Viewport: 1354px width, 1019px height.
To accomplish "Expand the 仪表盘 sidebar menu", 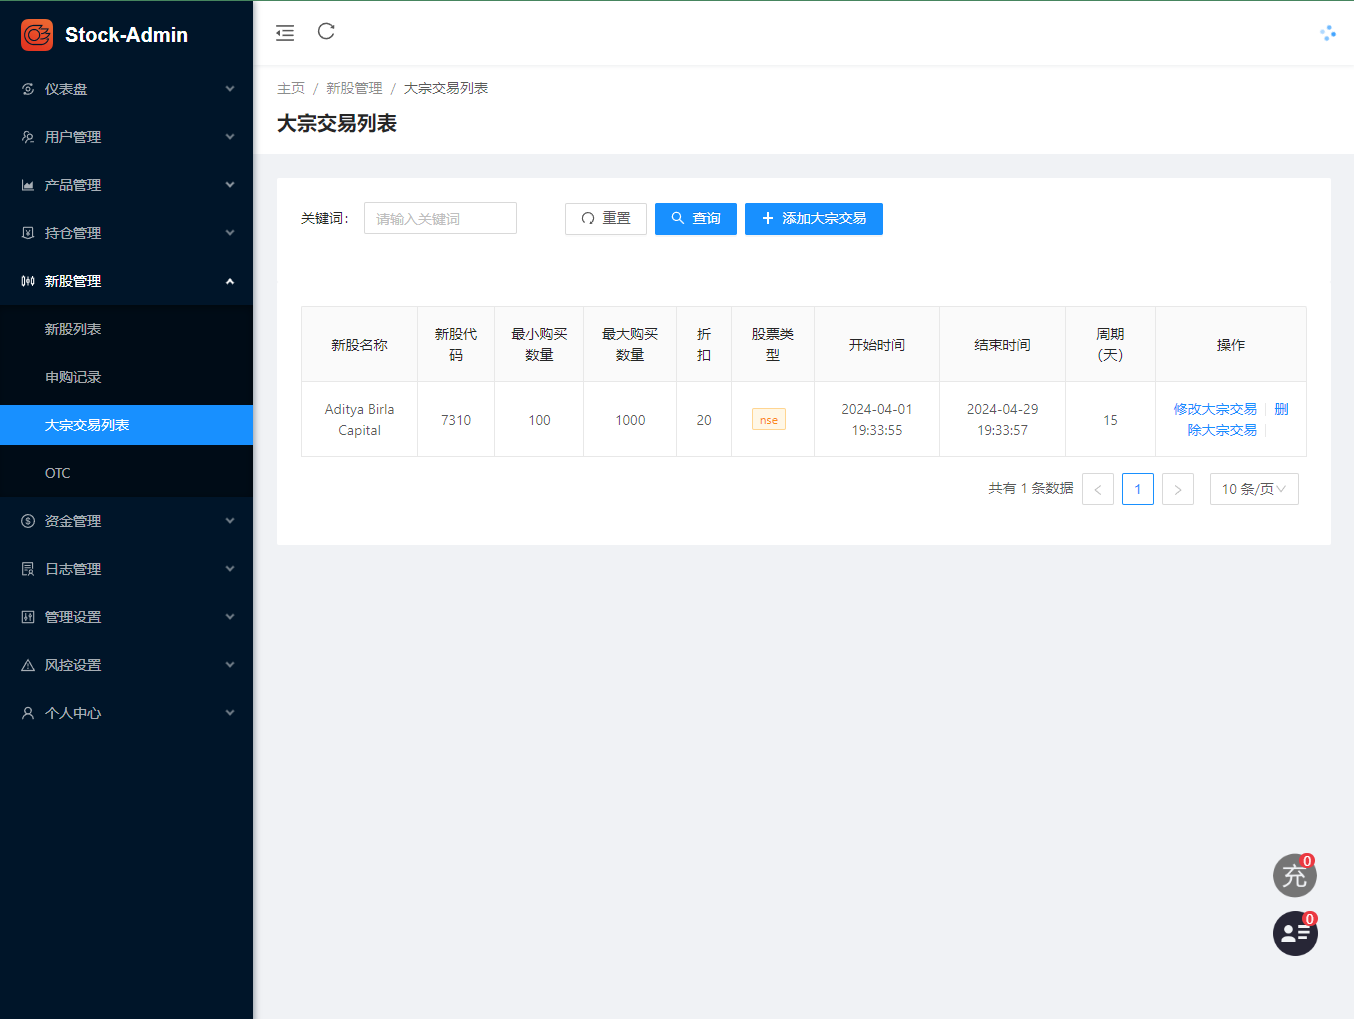I will click(x=126, y=89).
